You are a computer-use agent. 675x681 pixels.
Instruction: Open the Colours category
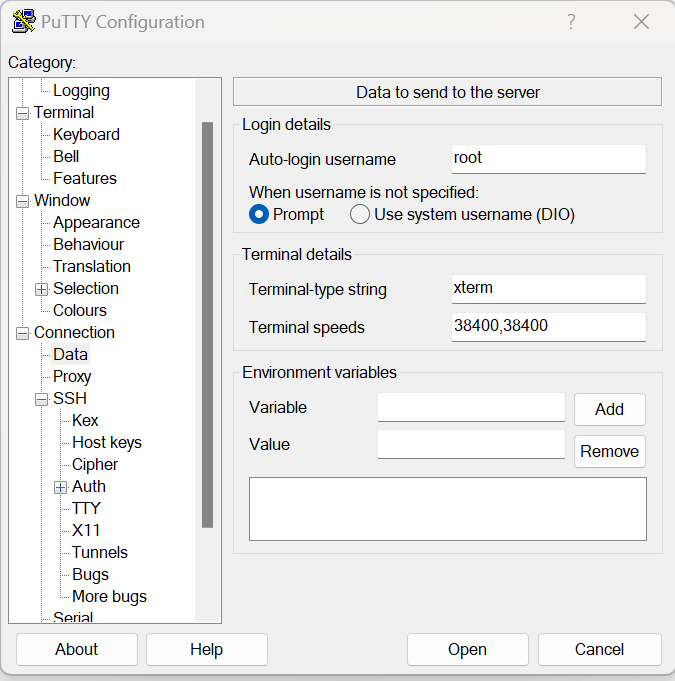80,311
